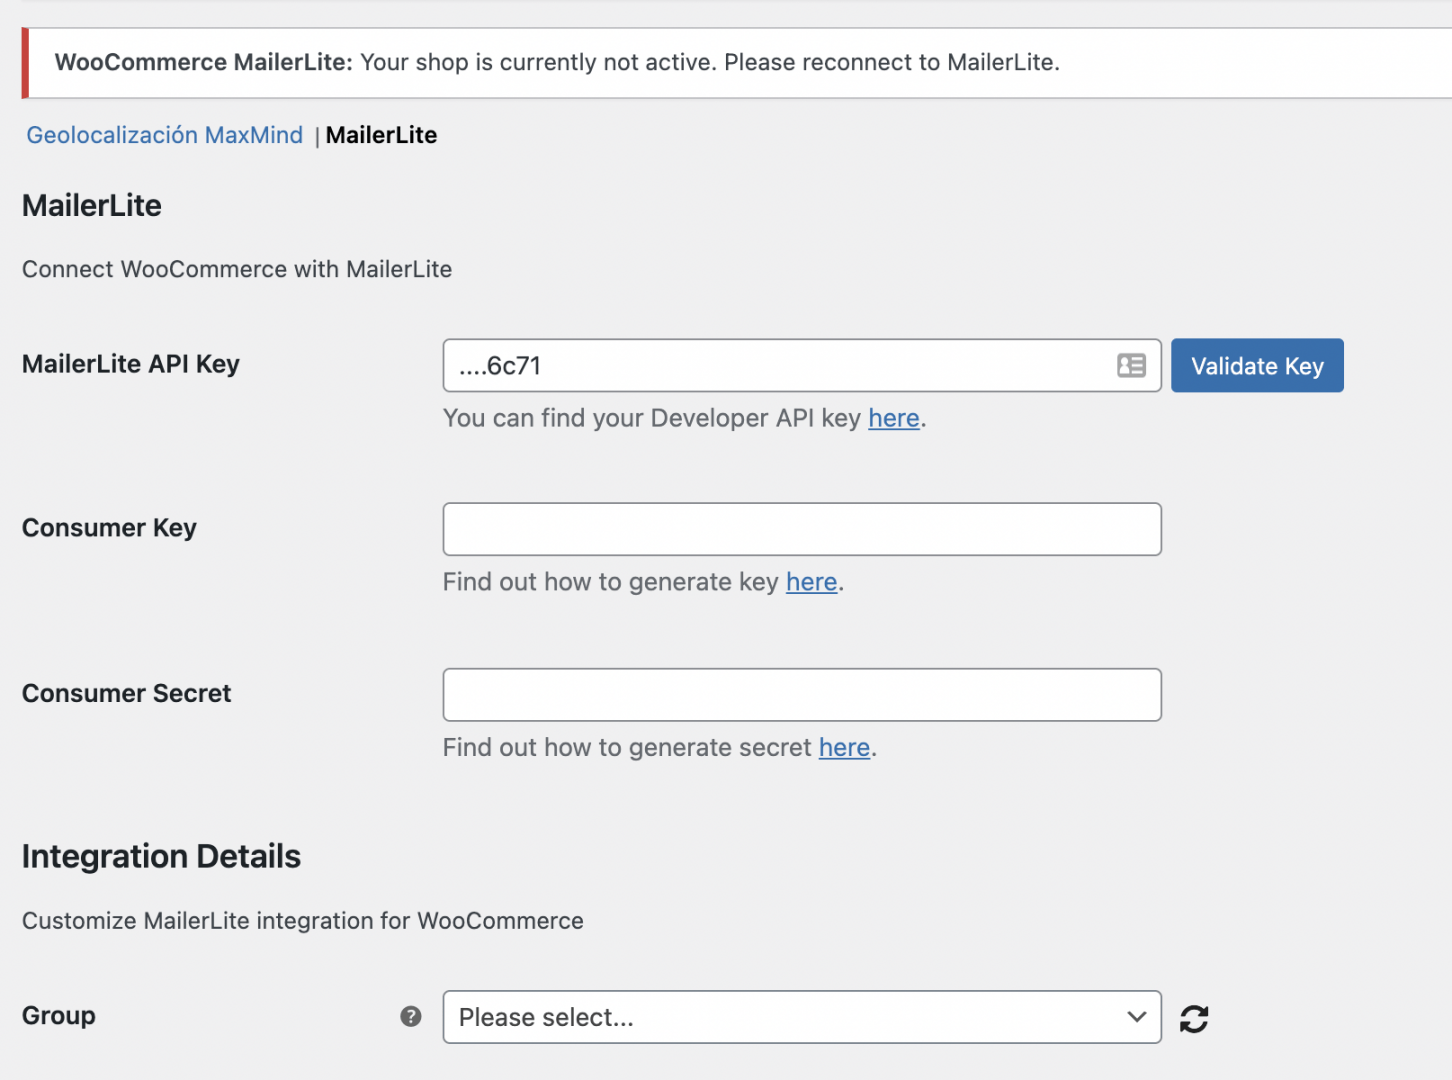Click the 'Consumer Key' label

109,528
